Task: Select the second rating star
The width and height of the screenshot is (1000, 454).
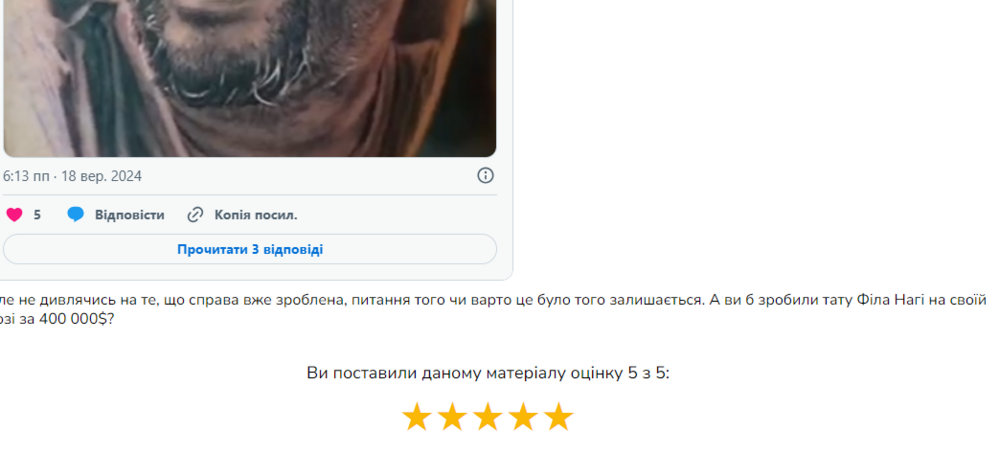Action: (x=452, y=417)
